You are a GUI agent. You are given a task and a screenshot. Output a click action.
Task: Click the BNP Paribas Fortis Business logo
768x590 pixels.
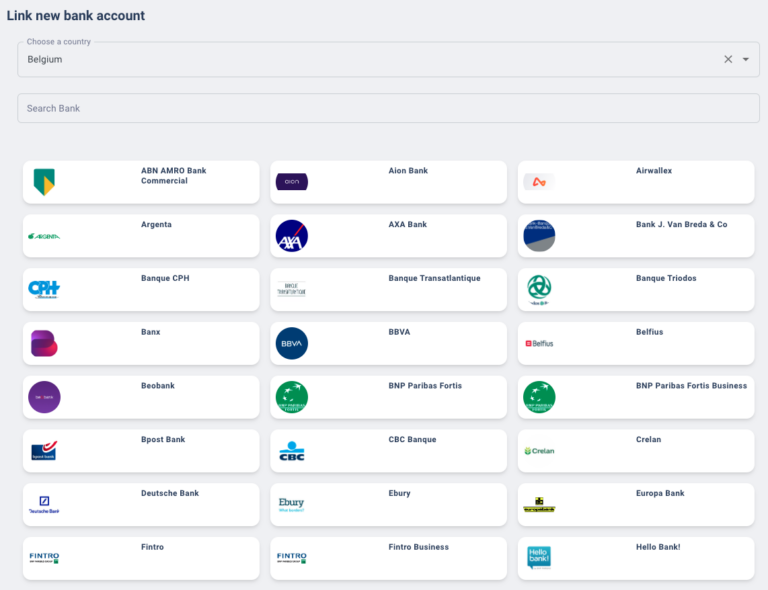(x=539, y=397)
